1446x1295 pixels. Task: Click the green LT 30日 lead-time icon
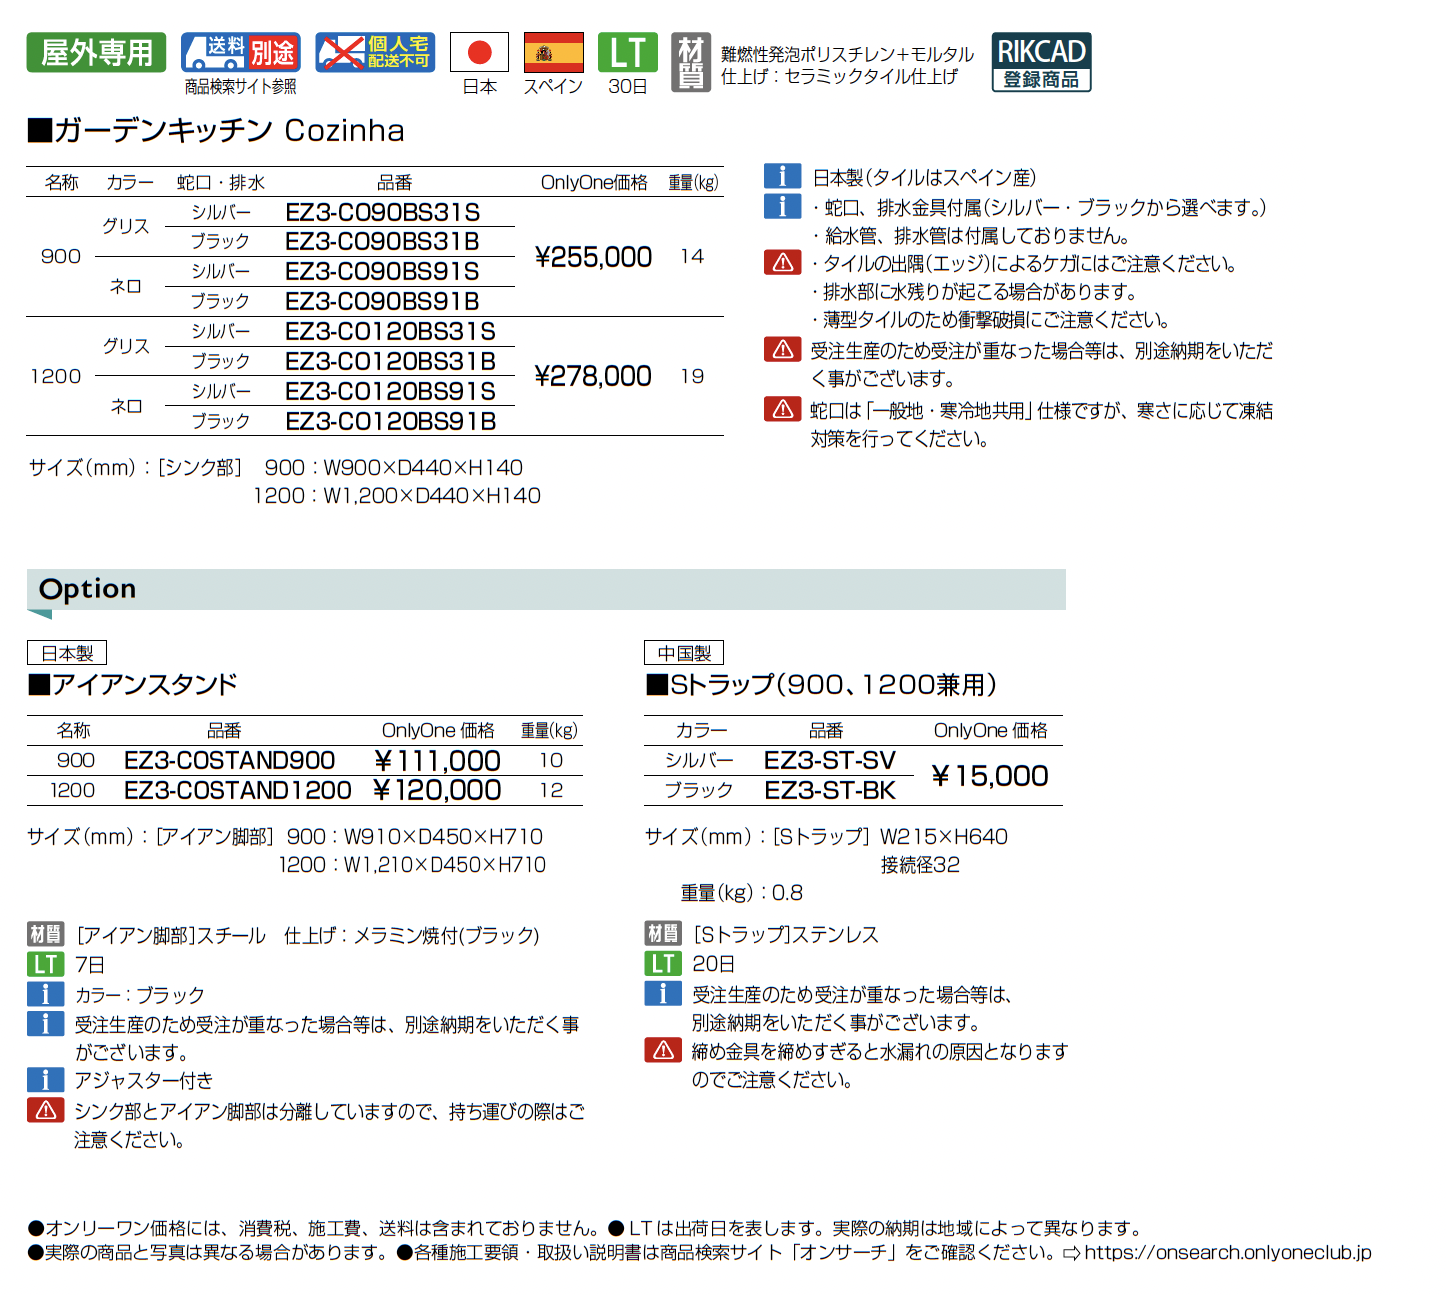(x=627, y=52)
